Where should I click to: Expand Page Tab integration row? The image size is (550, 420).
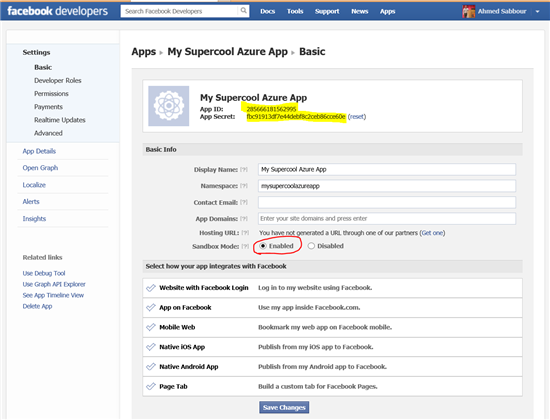tap(332, 386)
